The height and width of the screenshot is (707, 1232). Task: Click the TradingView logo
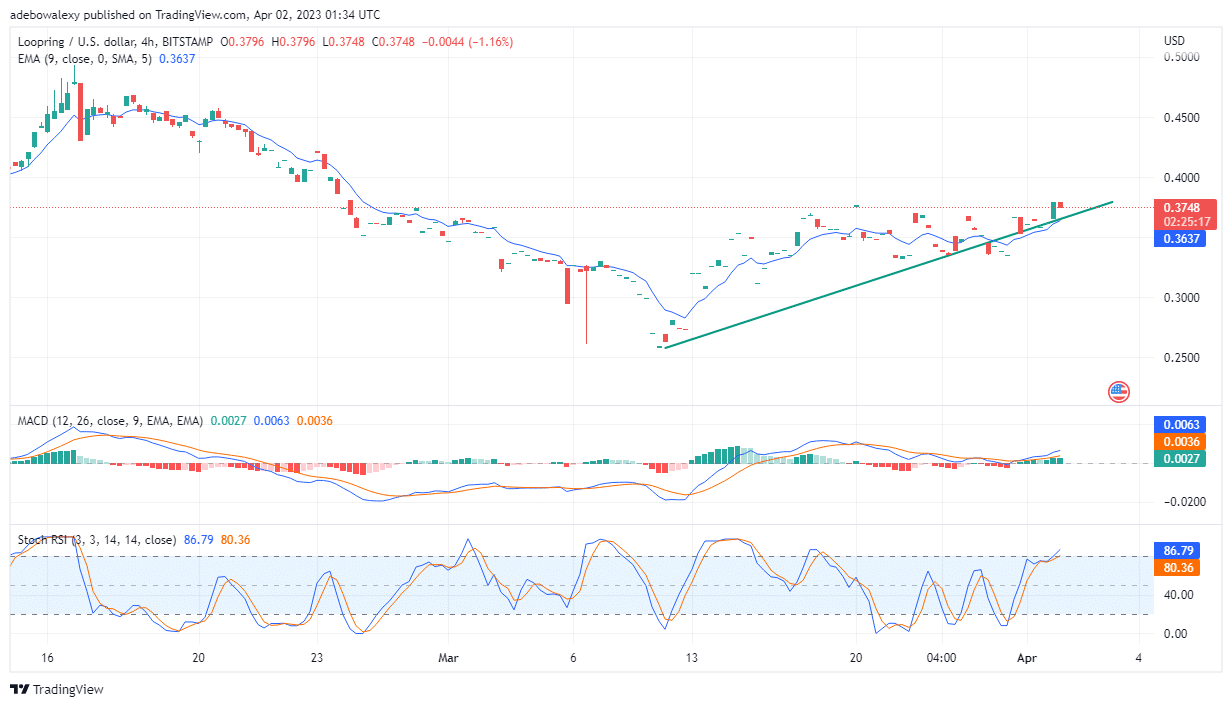point(57,689)
